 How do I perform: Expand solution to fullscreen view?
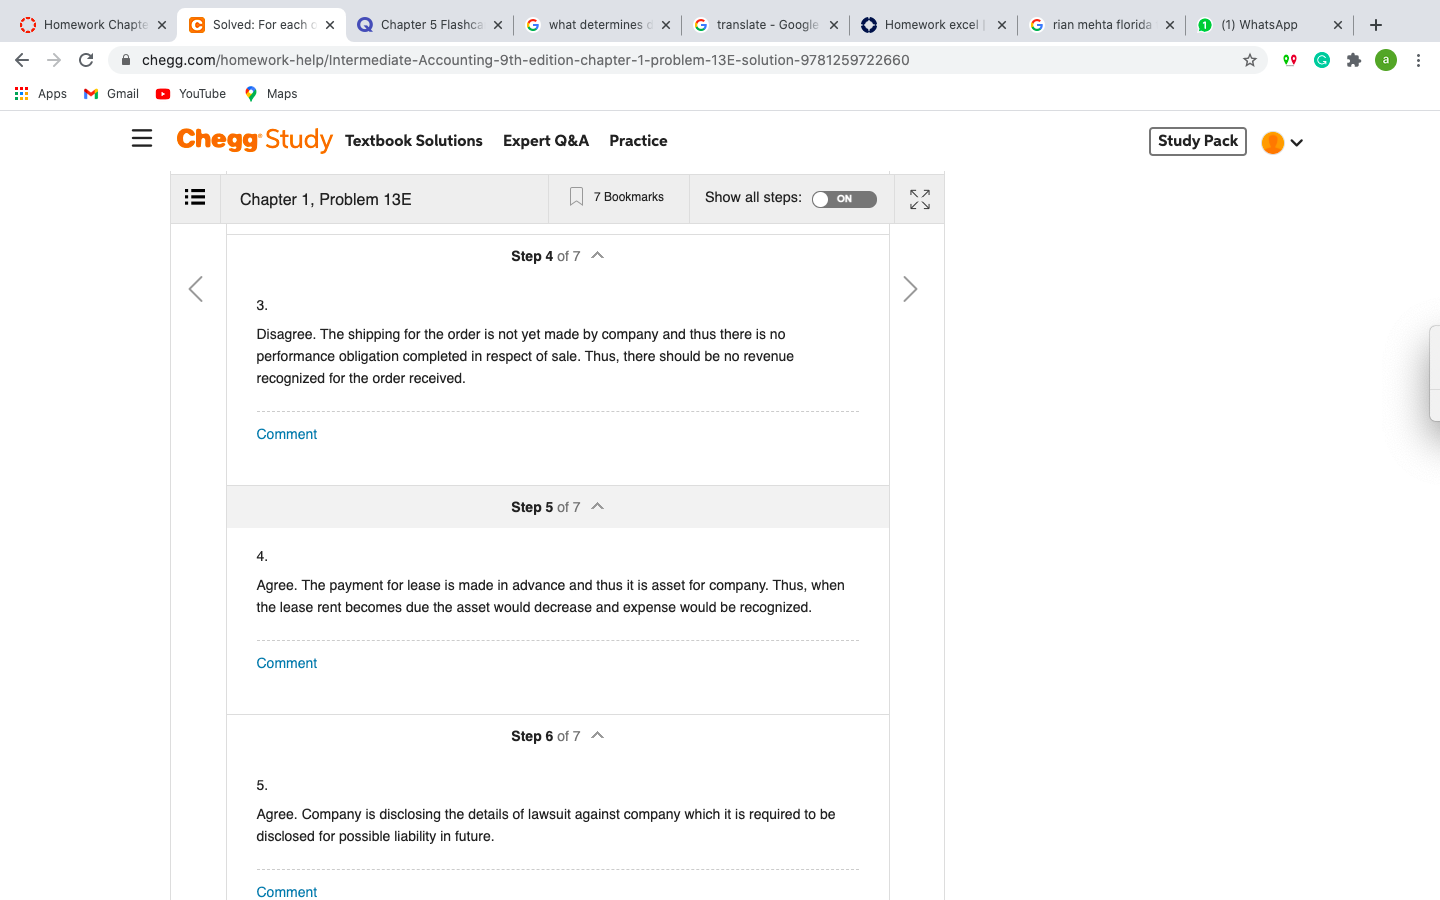(920, 199)
